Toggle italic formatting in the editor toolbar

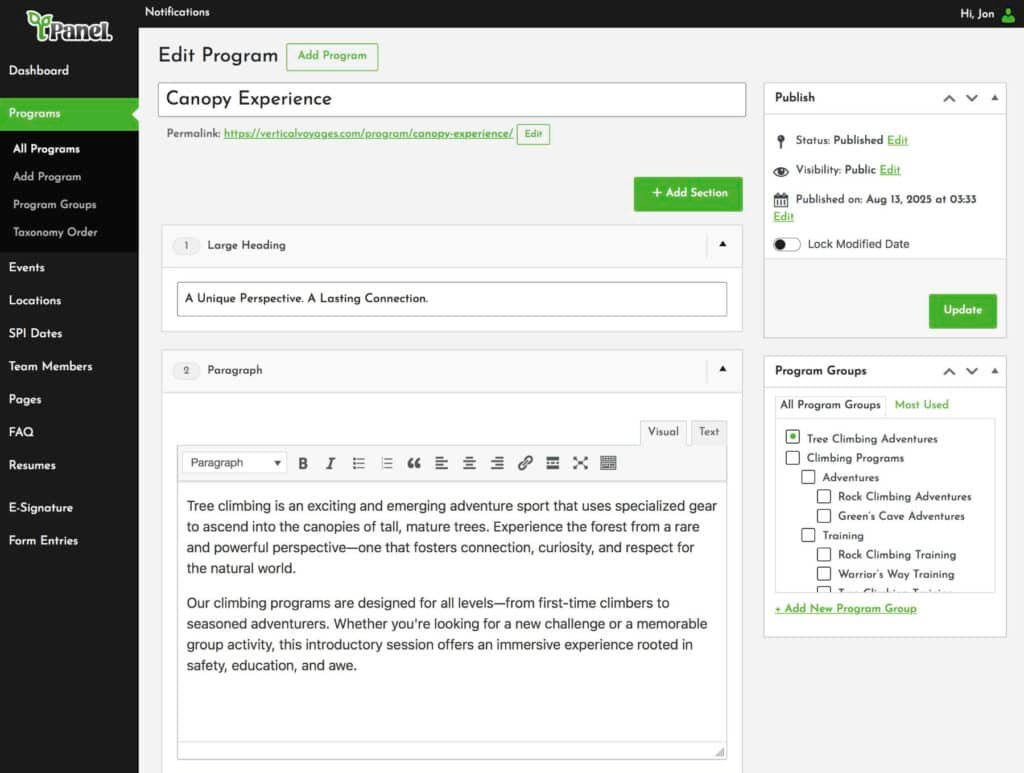(x=330, y=463)
